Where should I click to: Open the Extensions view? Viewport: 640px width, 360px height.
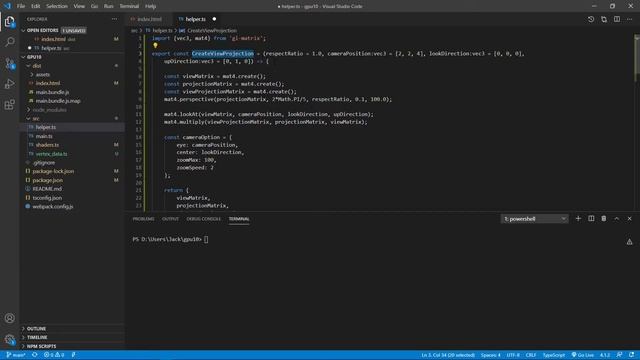pyautogui.click(x=9, y=105)
